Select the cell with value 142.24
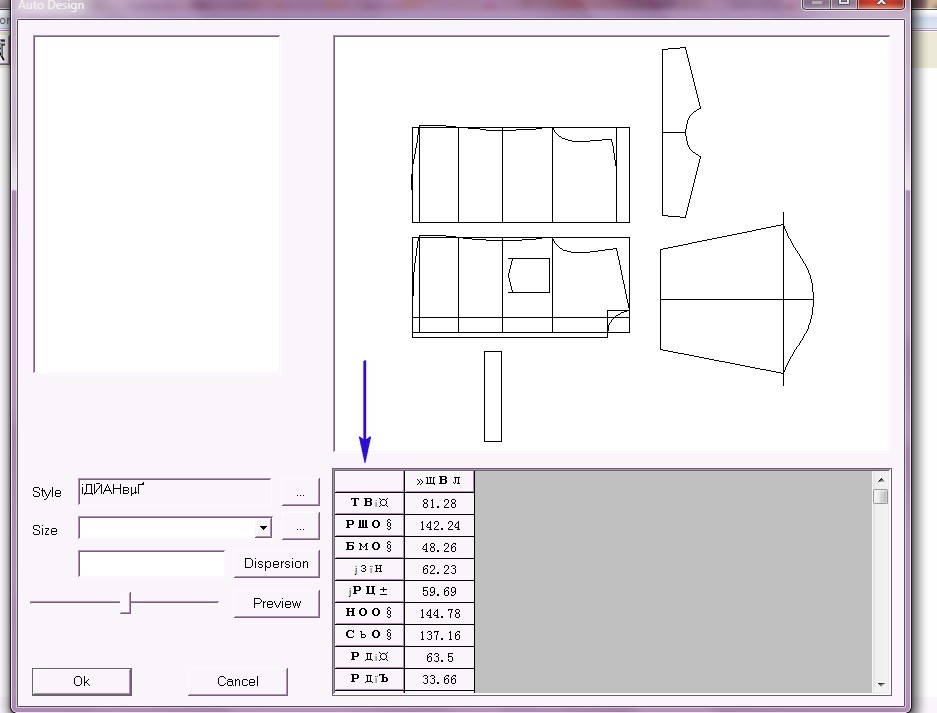The image size is (937, 713). point(439,525)
